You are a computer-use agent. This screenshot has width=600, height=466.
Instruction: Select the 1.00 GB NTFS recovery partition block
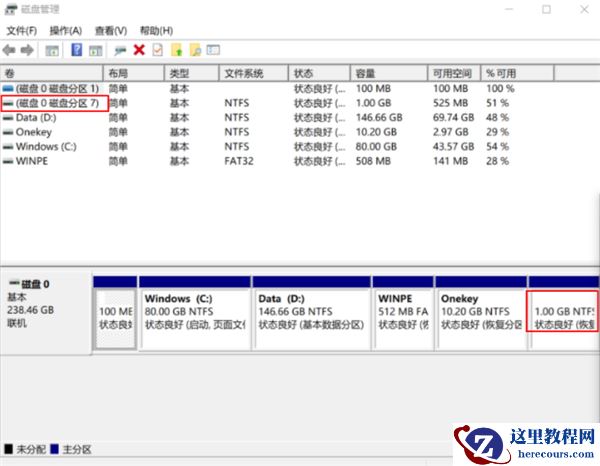(563, 313)
